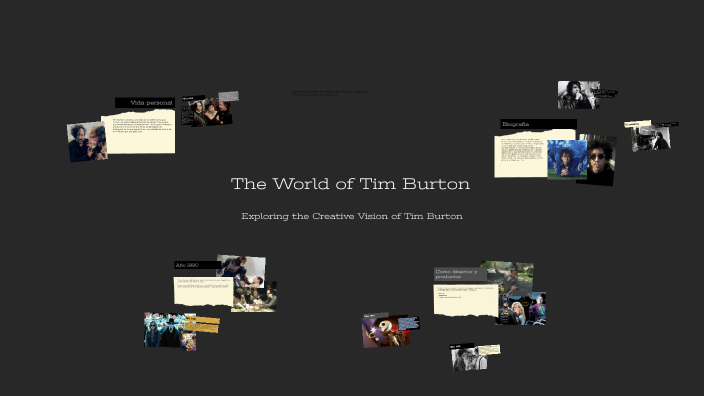Select the cream note under Año 1990

[x=203, y=291]
